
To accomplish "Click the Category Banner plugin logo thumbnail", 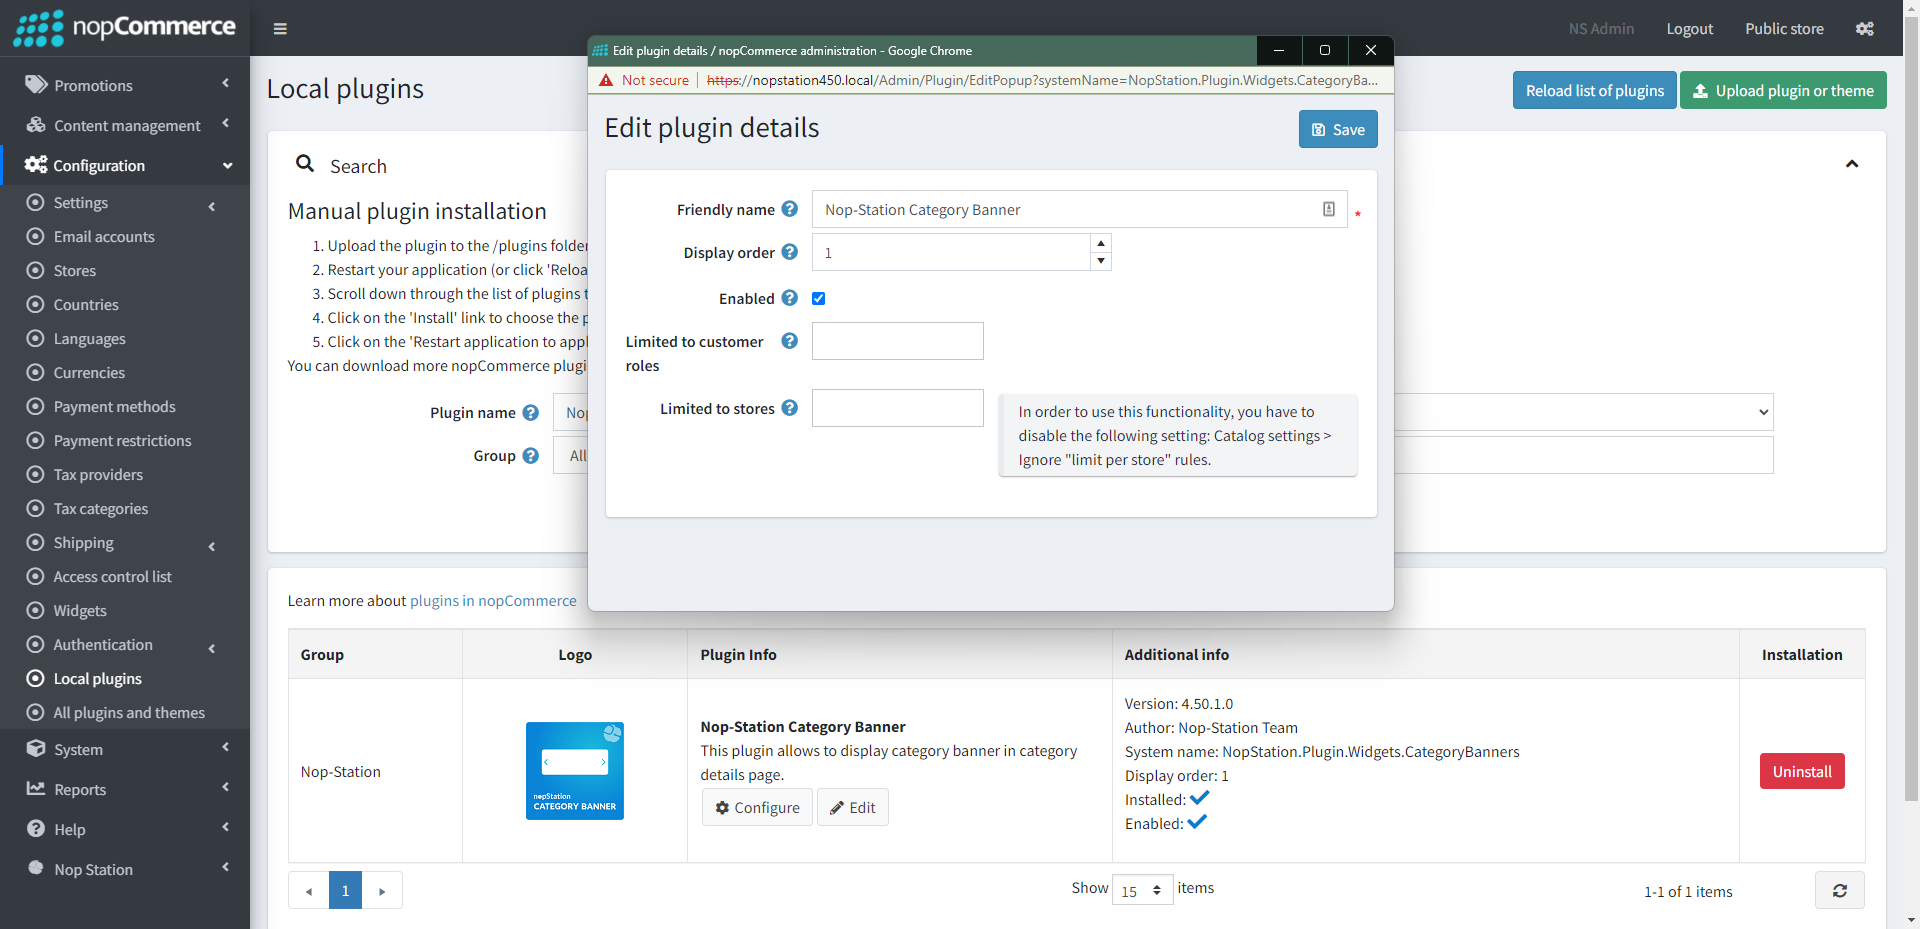I will point(575,771).
